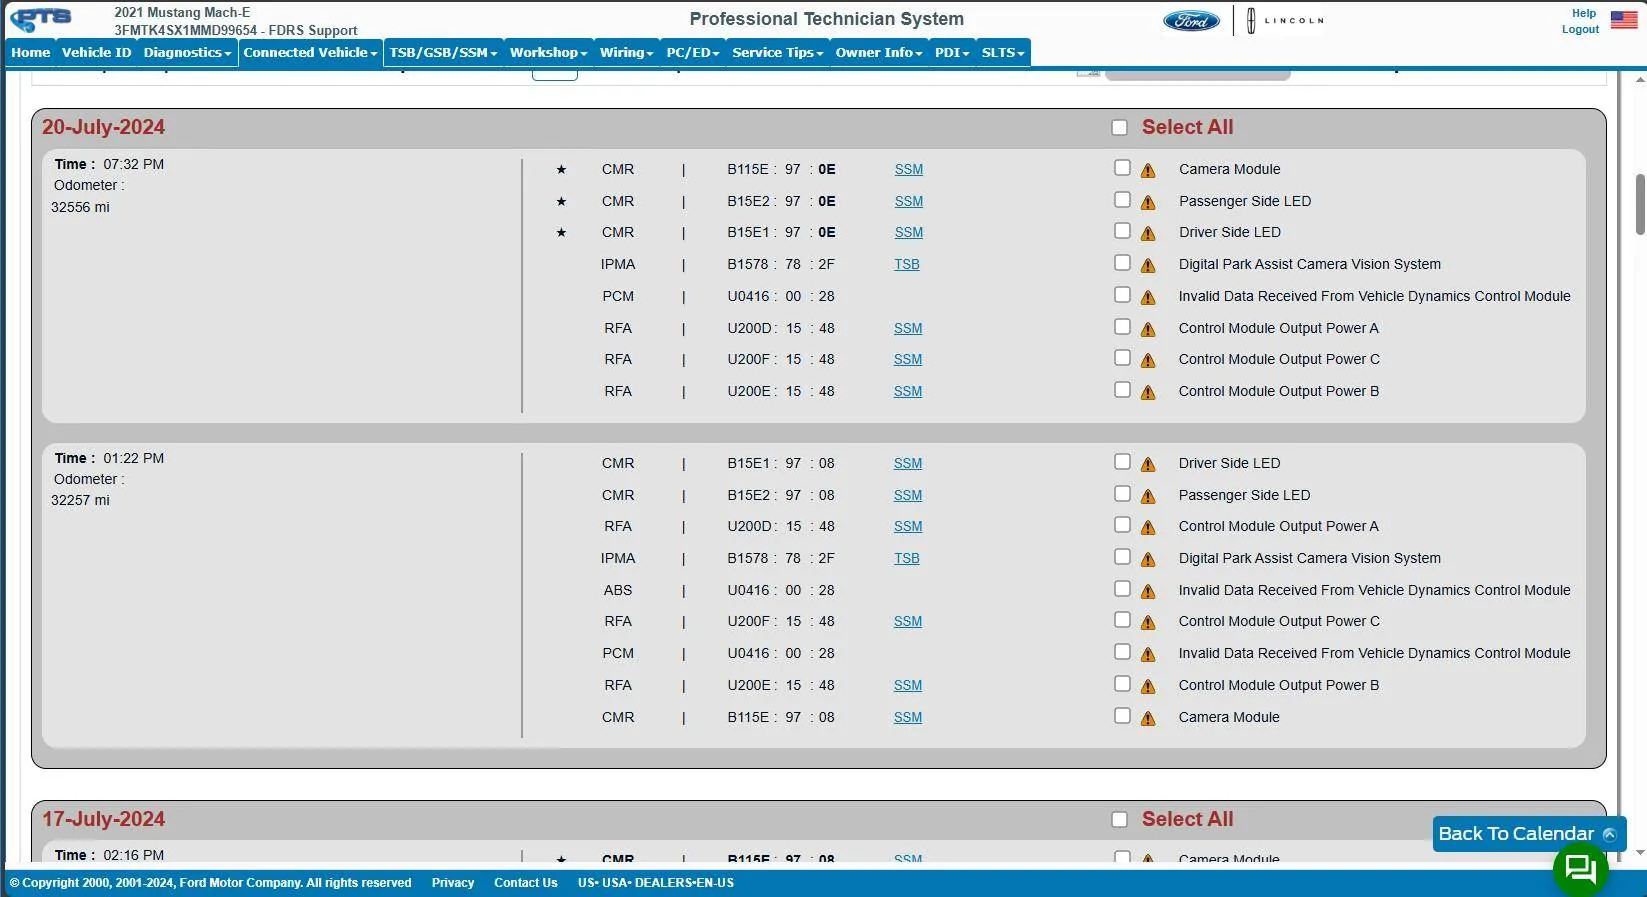The height and width of the screenshot is (897, 1647).
Task: Click the odometer value 32556 mi
Action: point(80,207)
